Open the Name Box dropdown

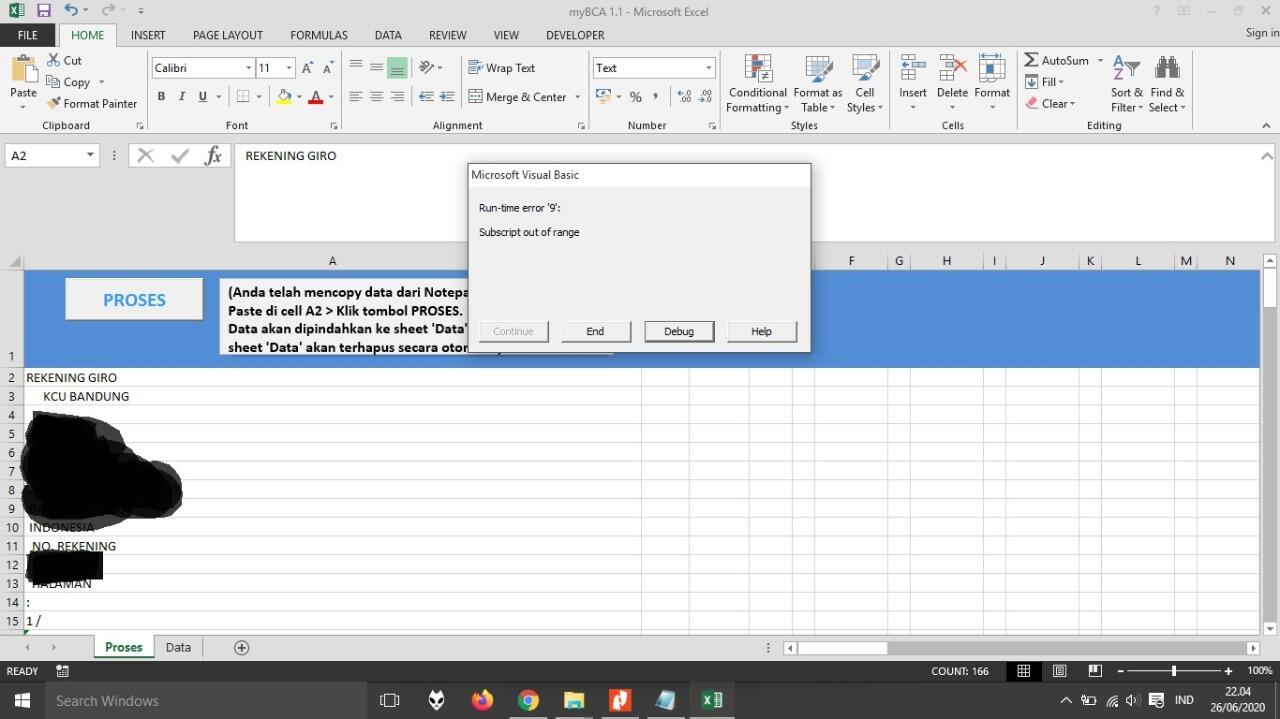tap(90, 155)
